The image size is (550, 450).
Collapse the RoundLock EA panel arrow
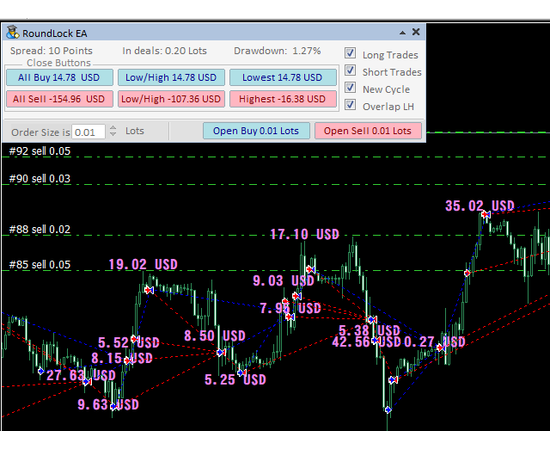tap(402, 33)
